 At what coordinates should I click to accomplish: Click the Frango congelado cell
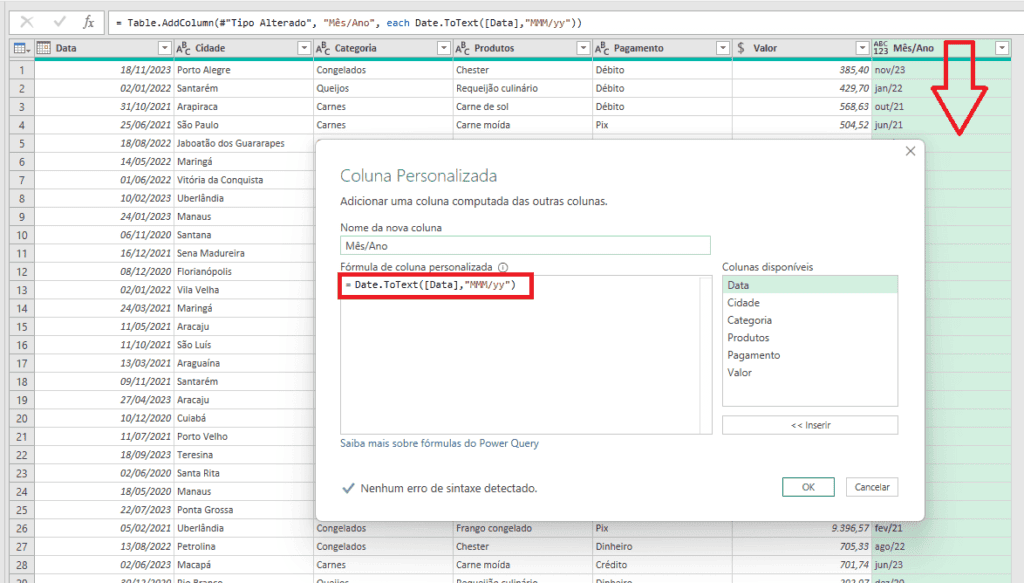point(523,528)
